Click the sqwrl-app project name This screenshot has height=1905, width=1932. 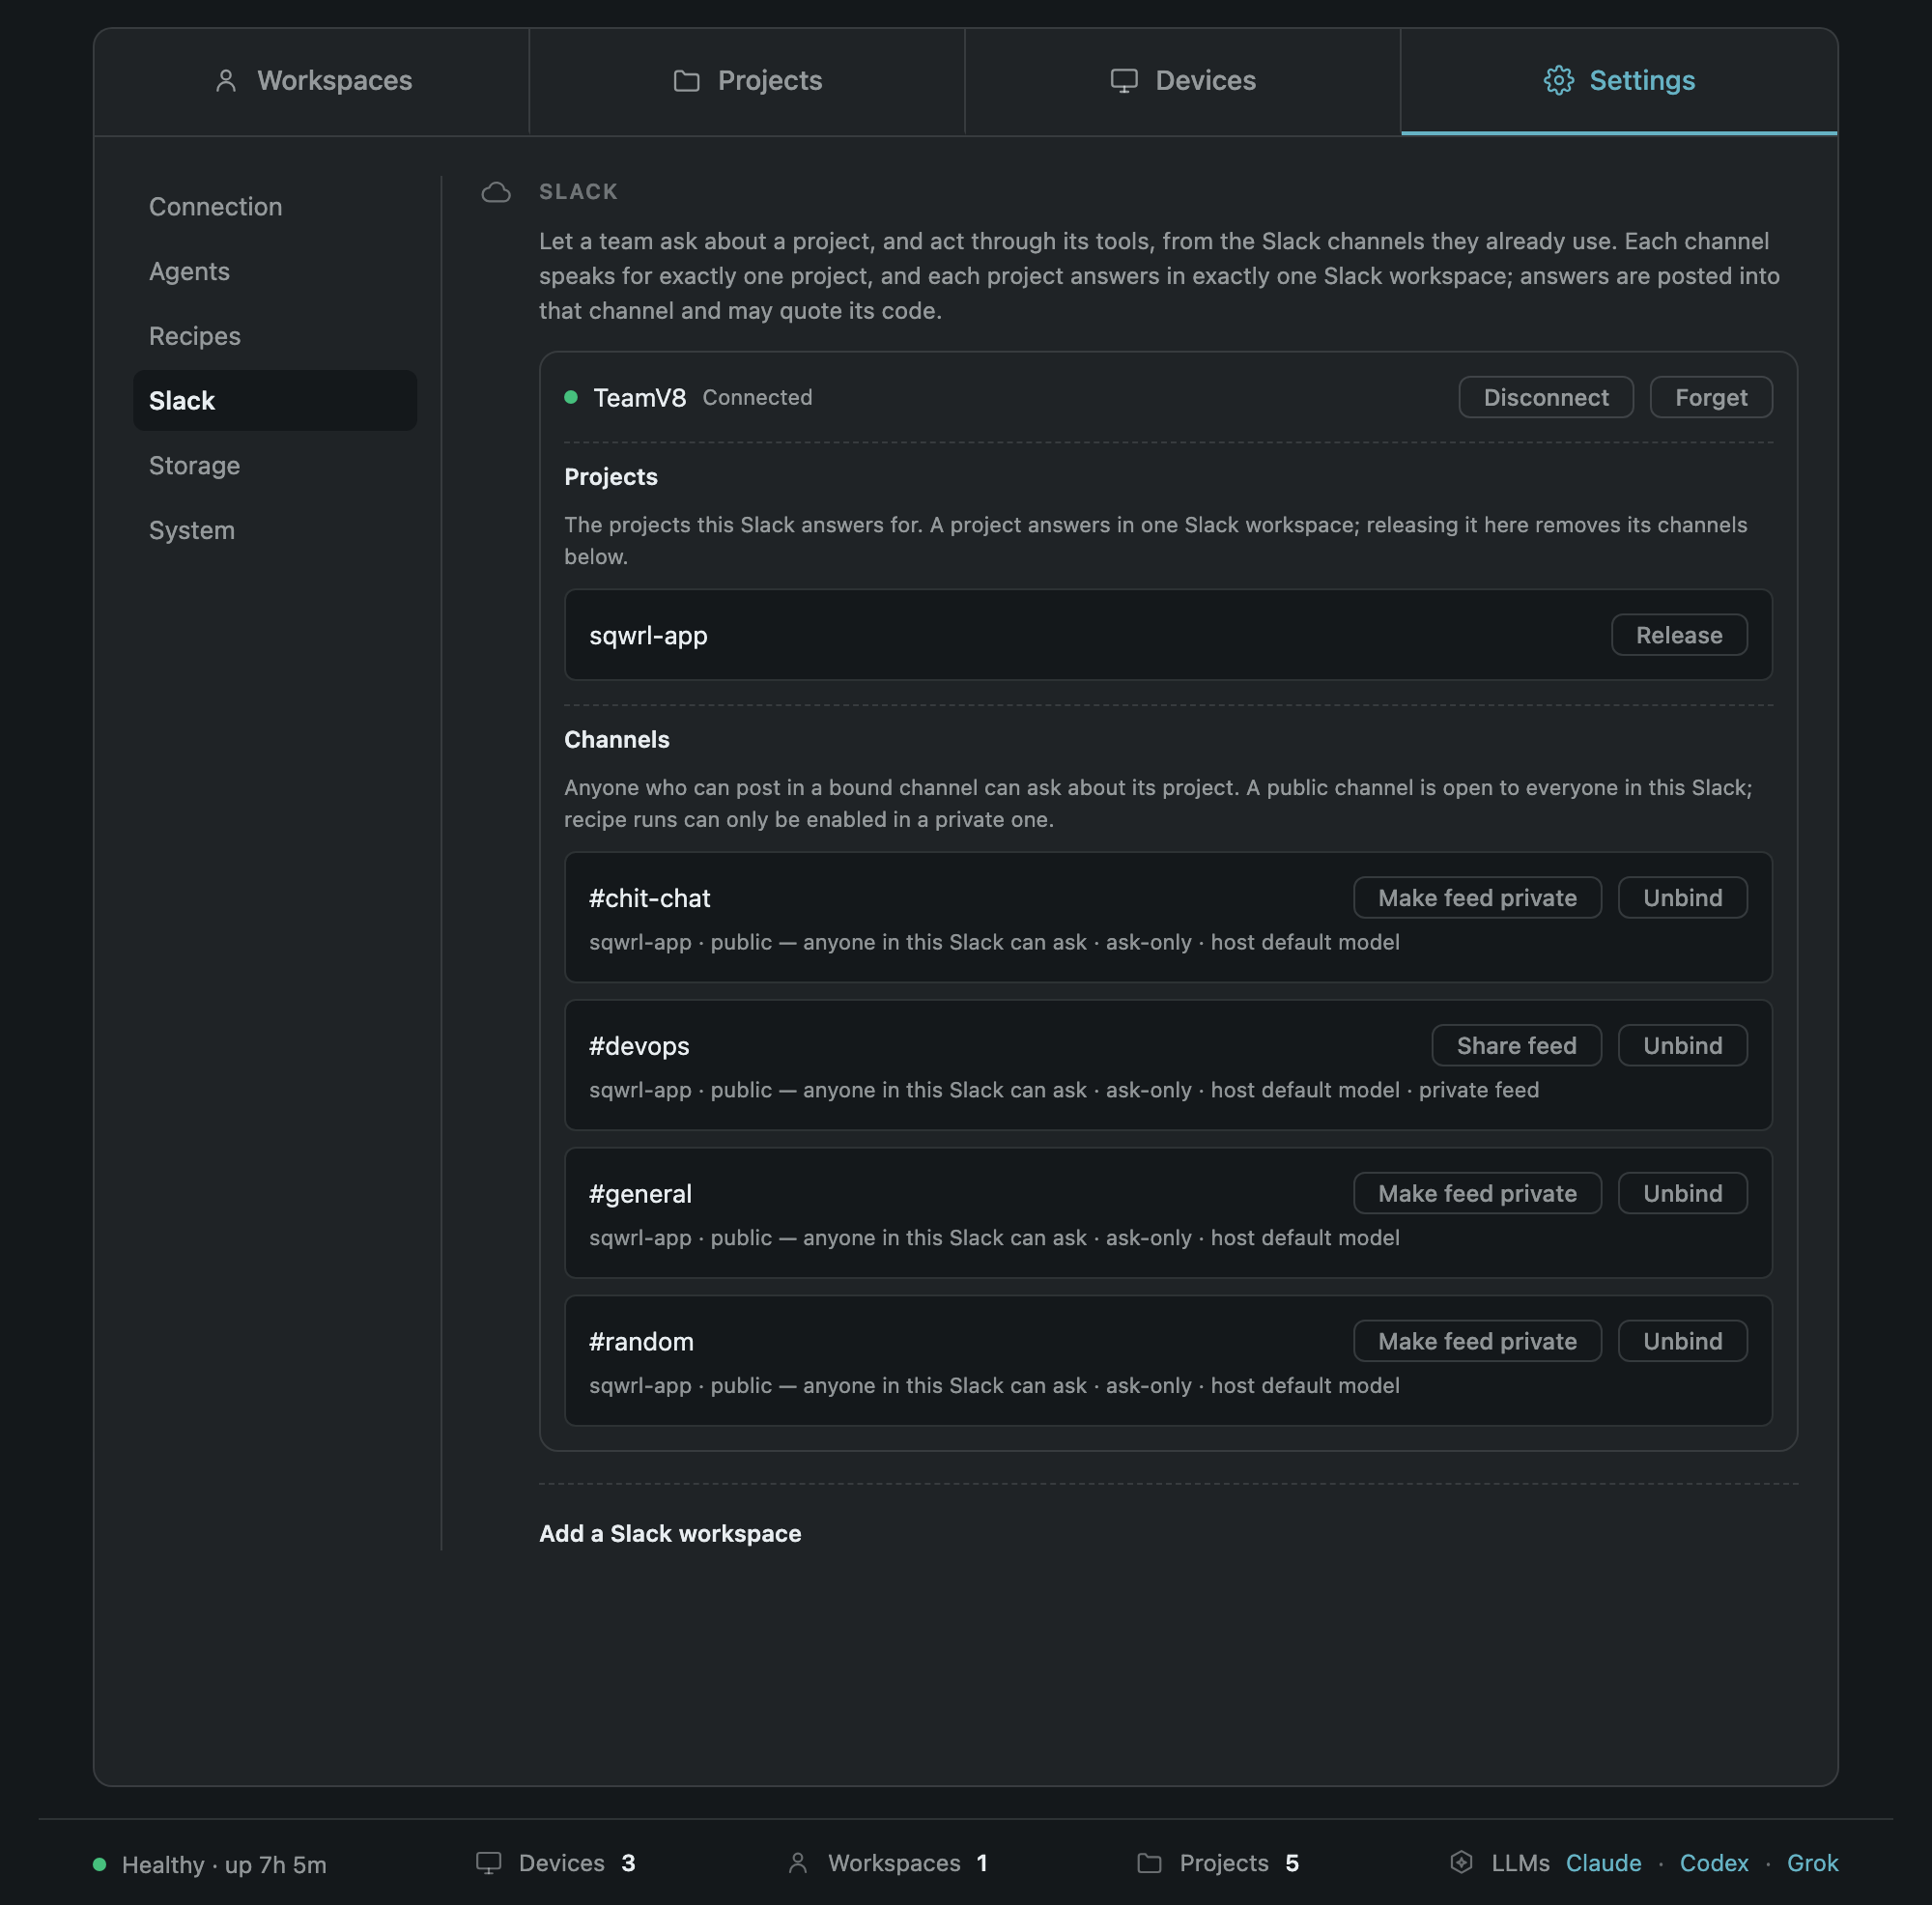click(x=648, y=636)
